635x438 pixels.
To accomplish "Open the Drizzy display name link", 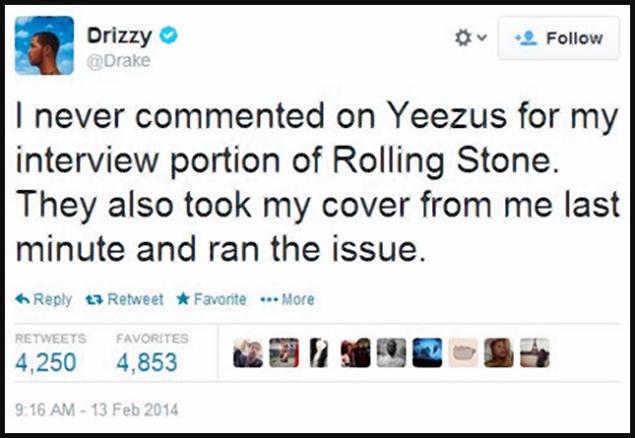I will [x=119, y=36].
